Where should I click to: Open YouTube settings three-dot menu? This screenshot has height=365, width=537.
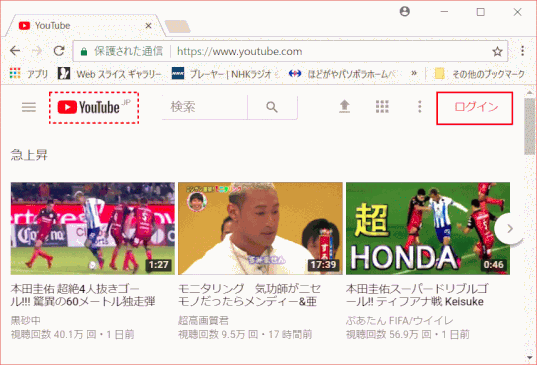coord(420,106)
